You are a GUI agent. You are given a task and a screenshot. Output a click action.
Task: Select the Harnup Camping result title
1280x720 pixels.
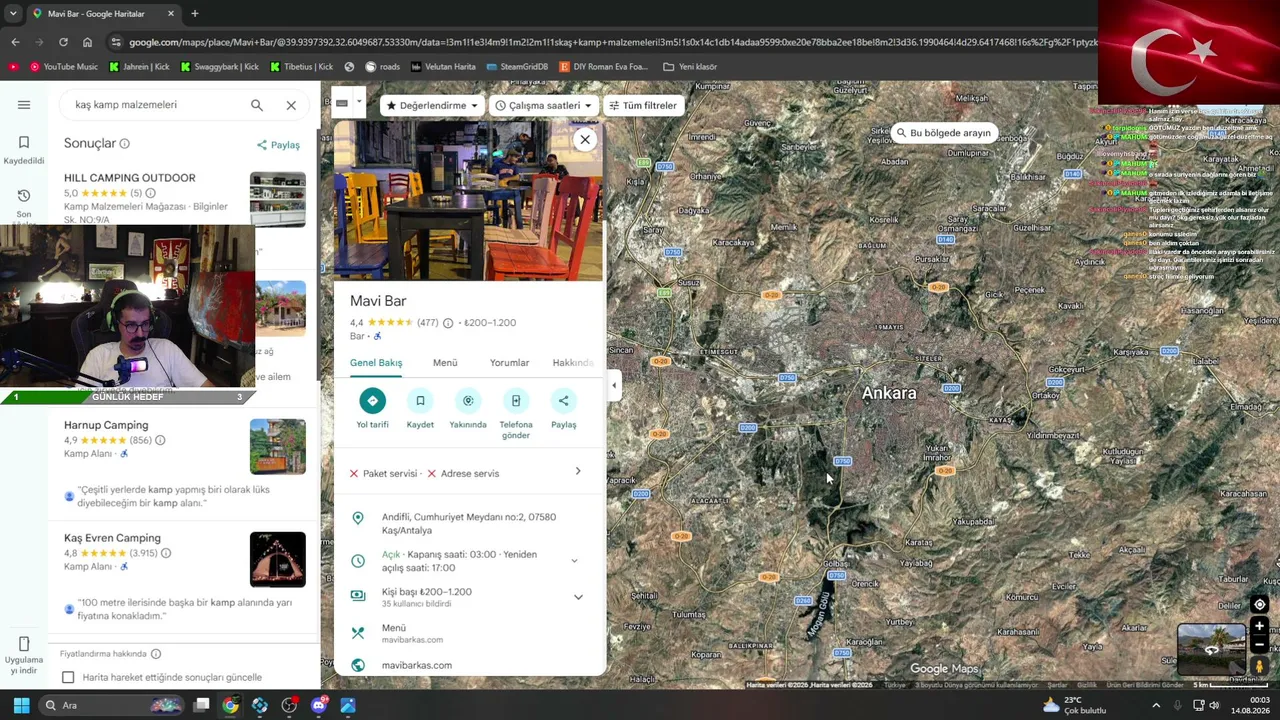point(106,426)
